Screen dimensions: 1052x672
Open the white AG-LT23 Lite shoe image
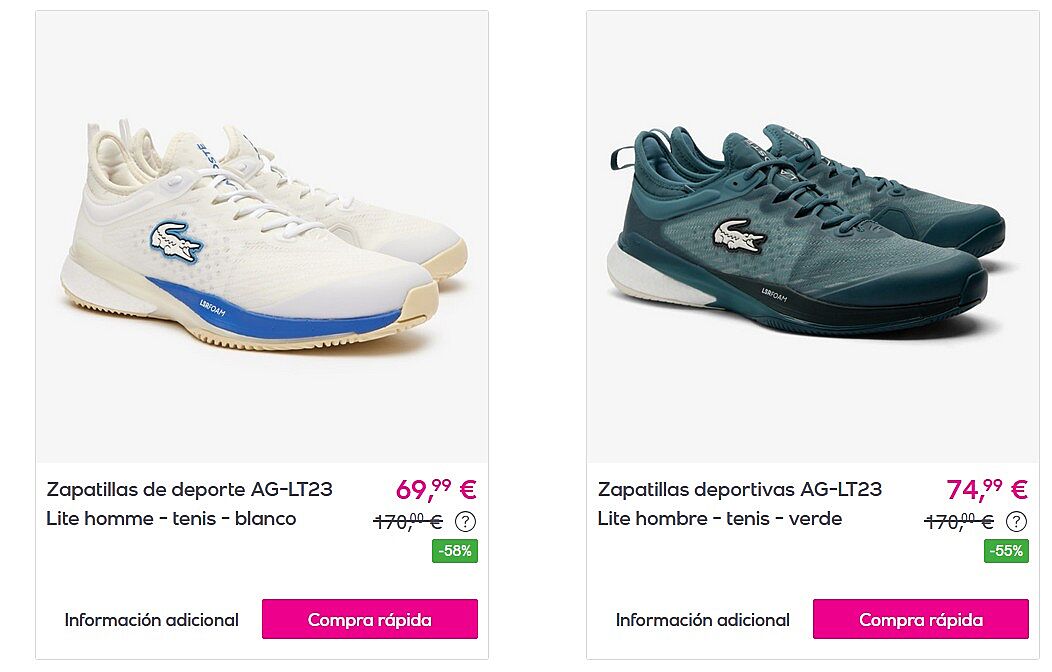pyautogui.click(x=262, y=237)
